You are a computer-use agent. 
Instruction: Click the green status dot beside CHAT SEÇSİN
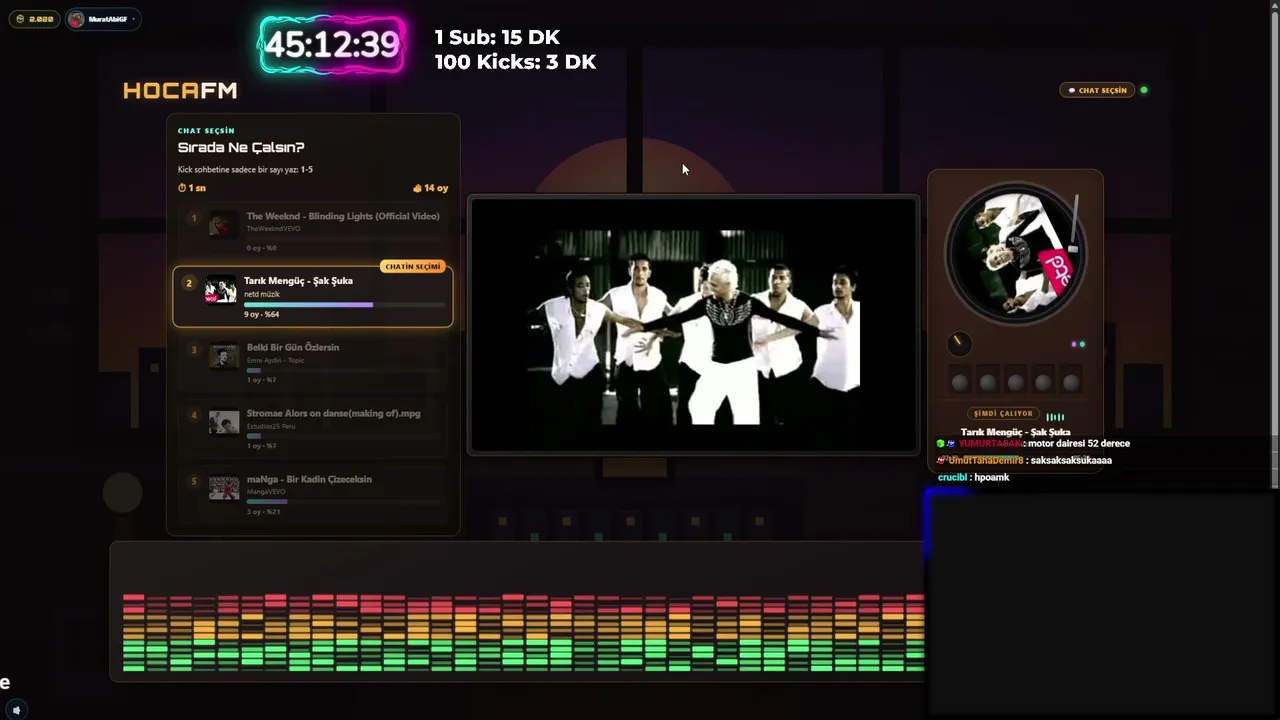tap(1144, 90)
